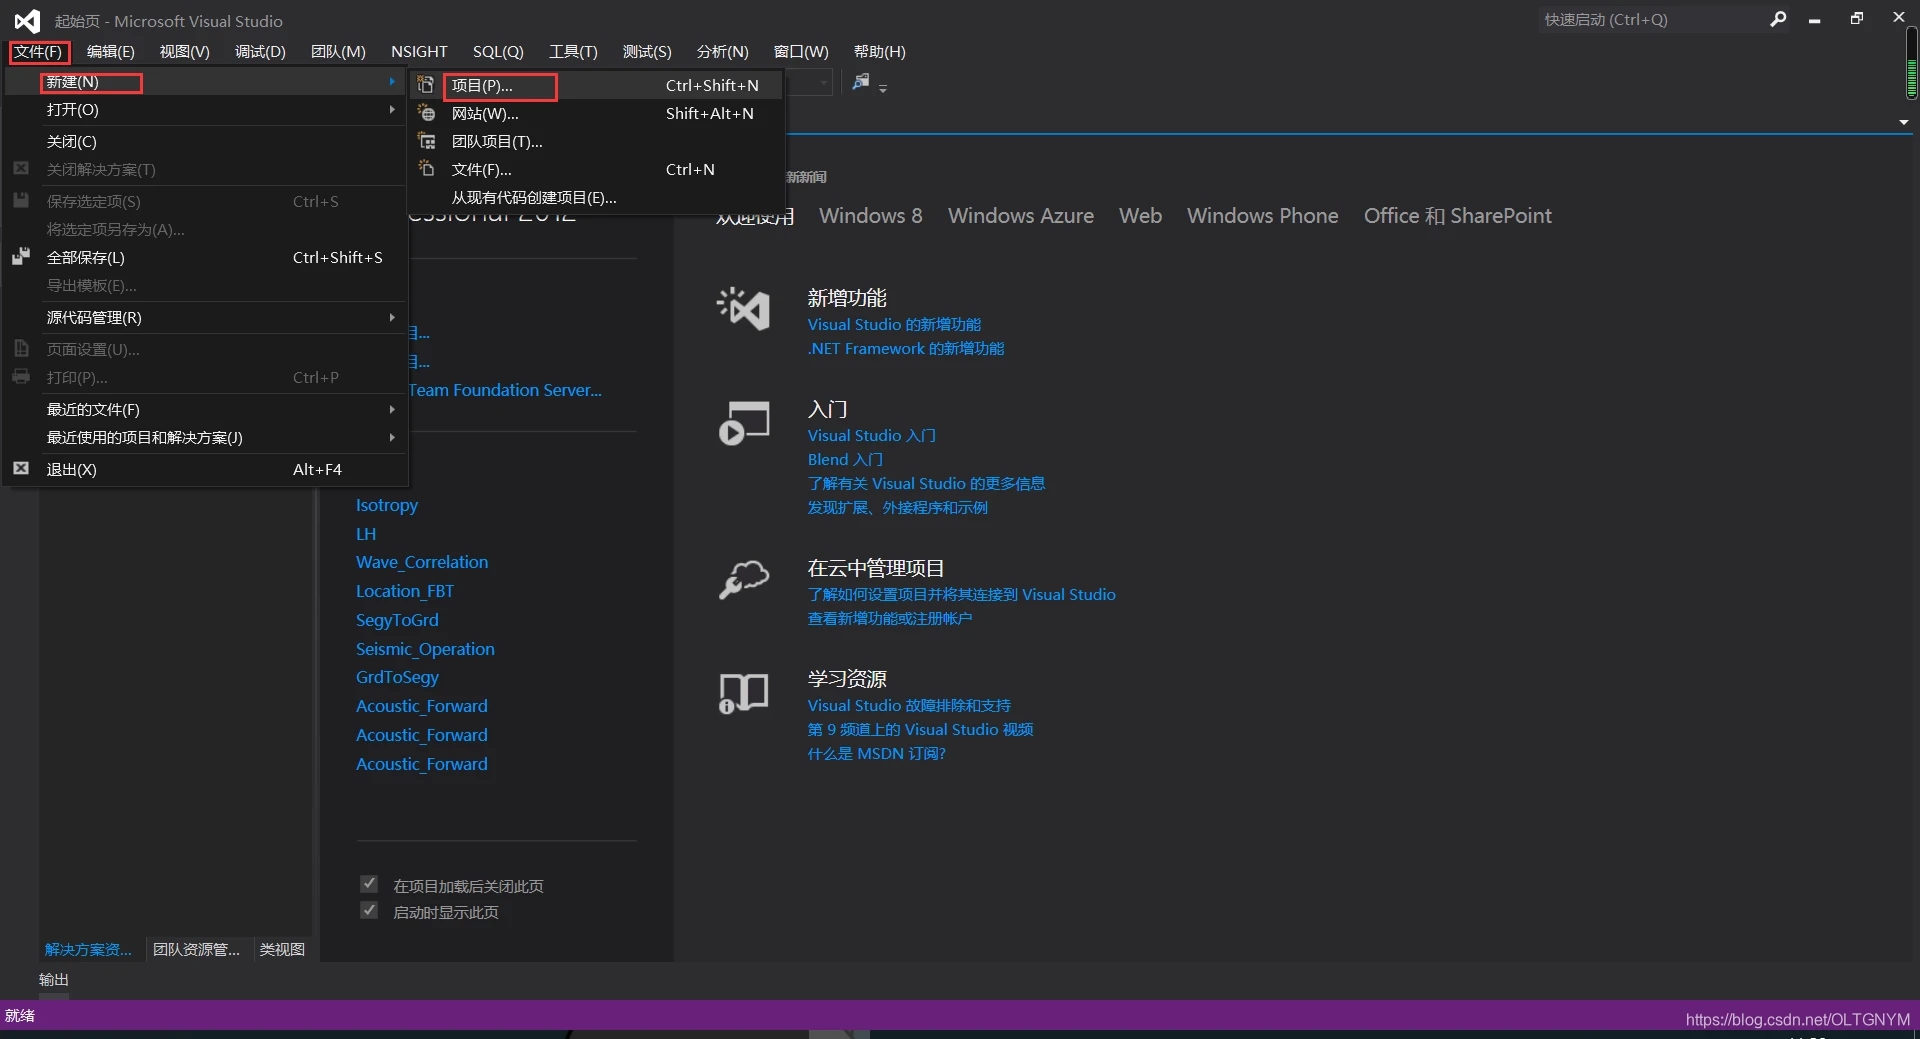Toggle 启动时显示此页 checkbox
Screen dimensions: 1920x1039
point(369,910)
